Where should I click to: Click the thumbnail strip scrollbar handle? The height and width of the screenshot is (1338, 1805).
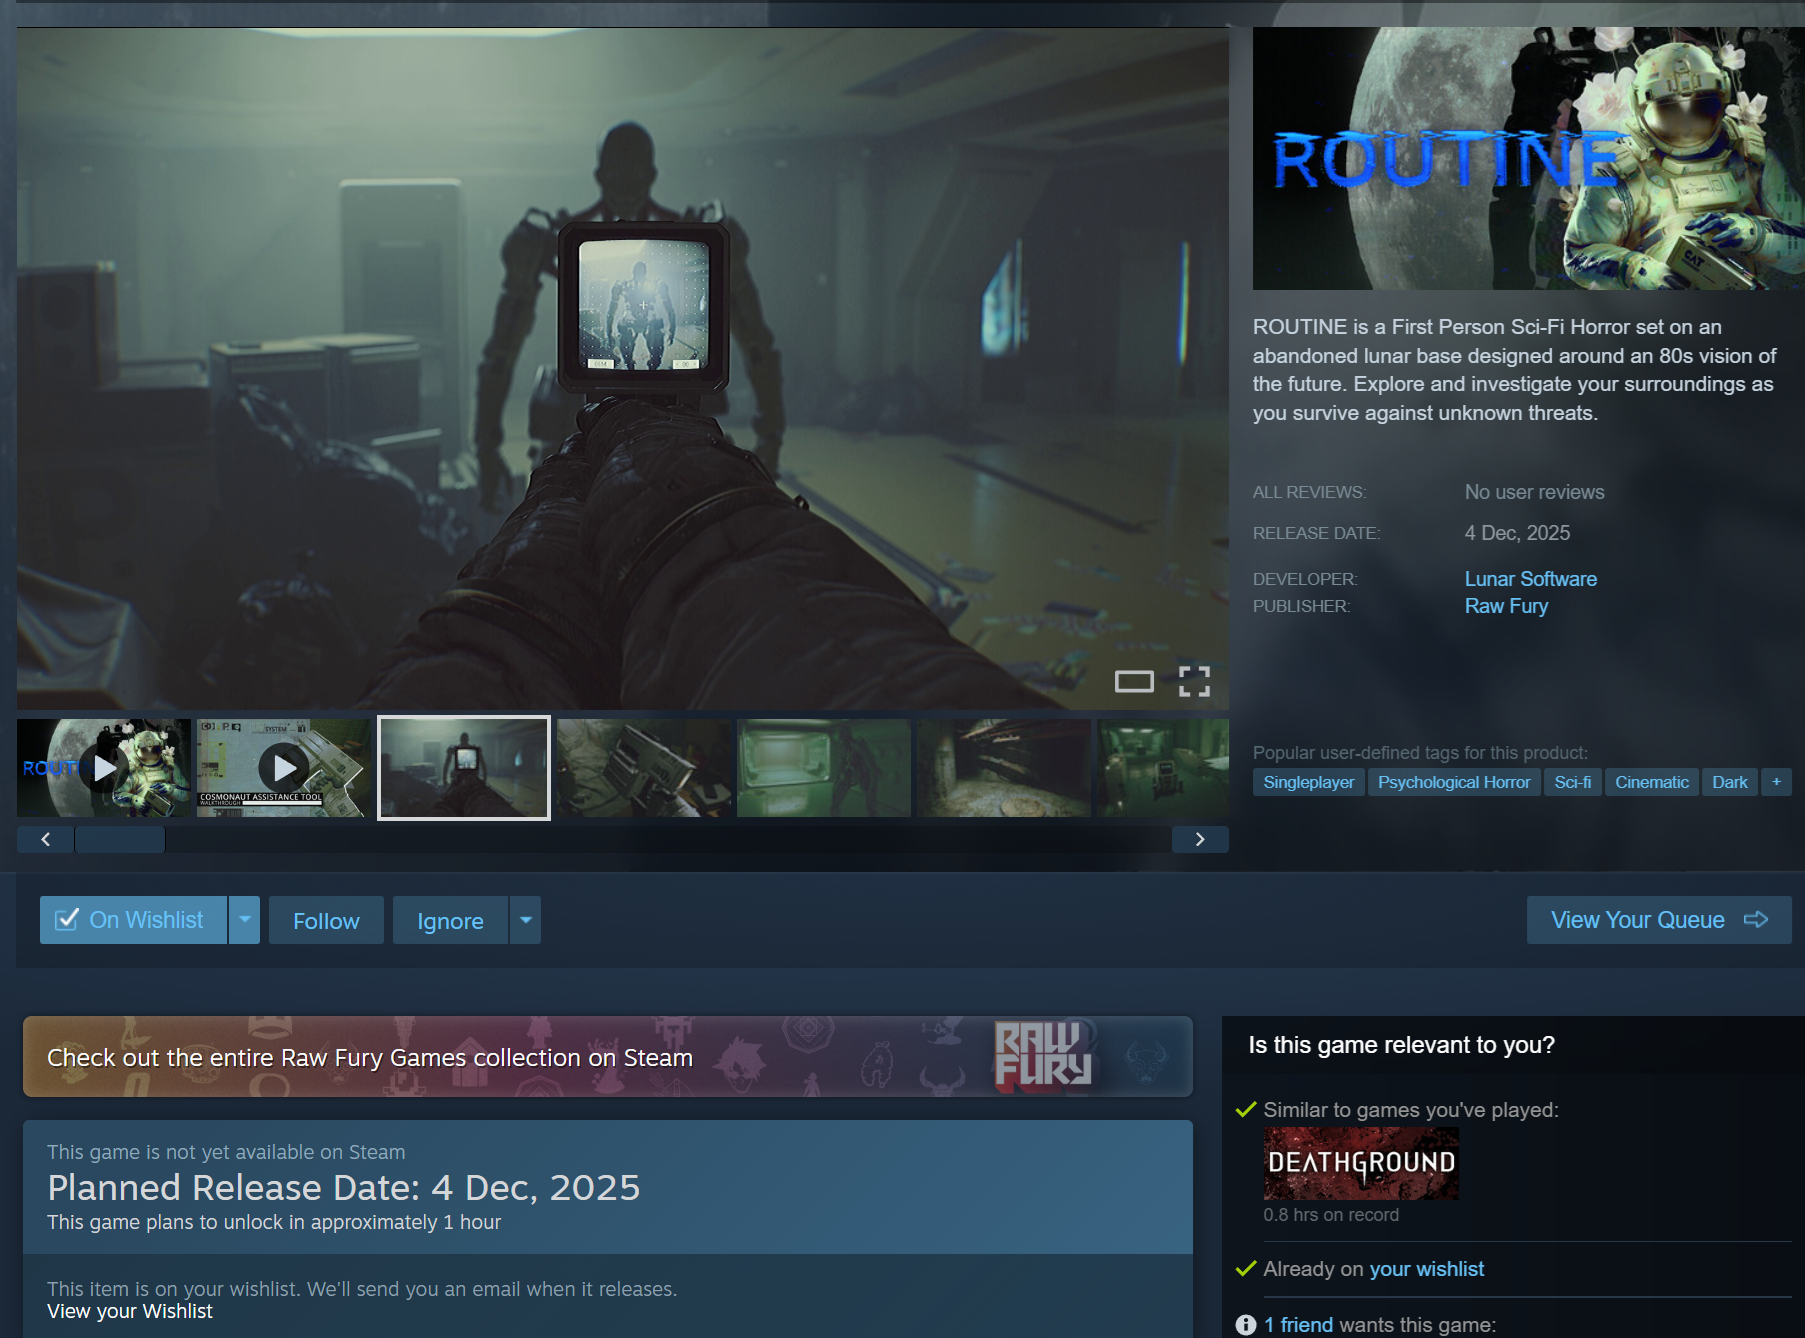point(120,839)
